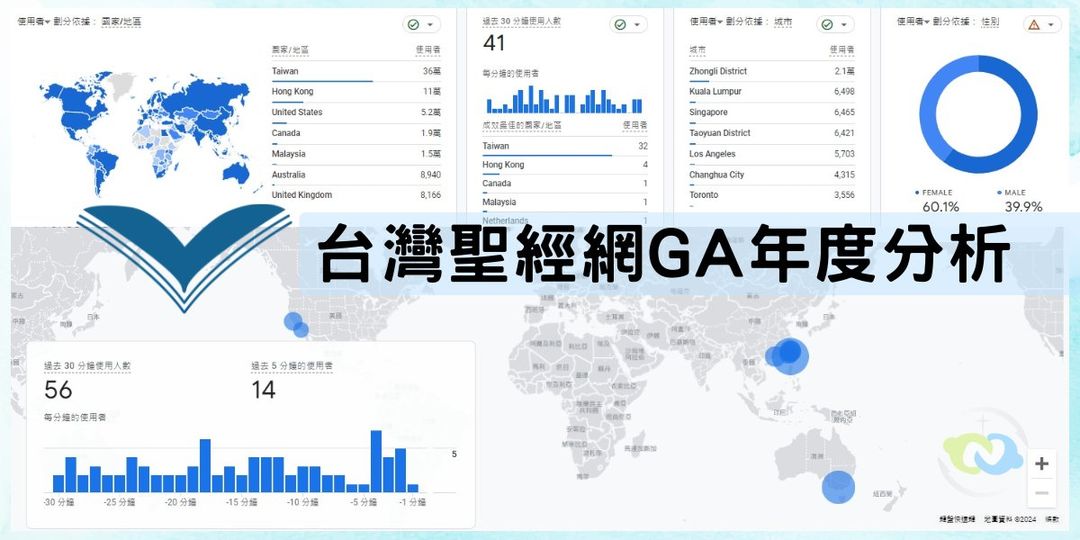
Task: Zoom out of the map with minus button
Action: (x=1041, y=493)
